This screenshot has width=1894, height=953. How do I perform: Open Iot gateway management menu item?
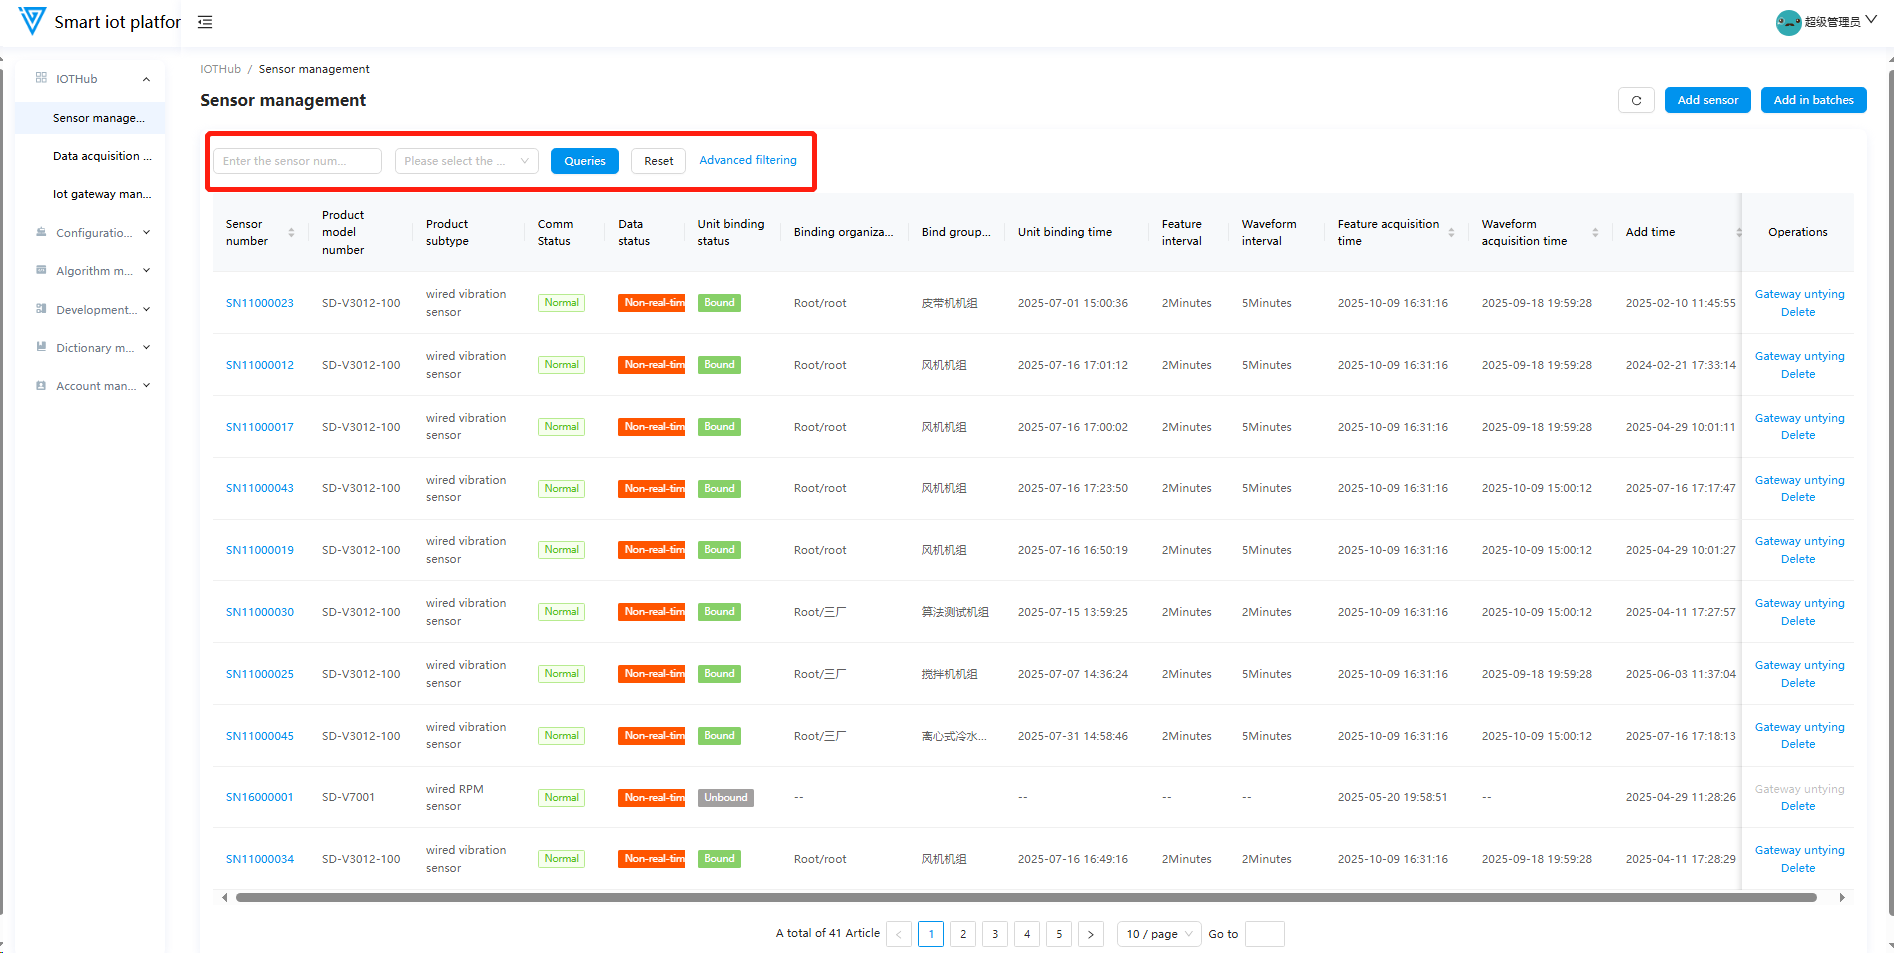(x=101, y=194)
